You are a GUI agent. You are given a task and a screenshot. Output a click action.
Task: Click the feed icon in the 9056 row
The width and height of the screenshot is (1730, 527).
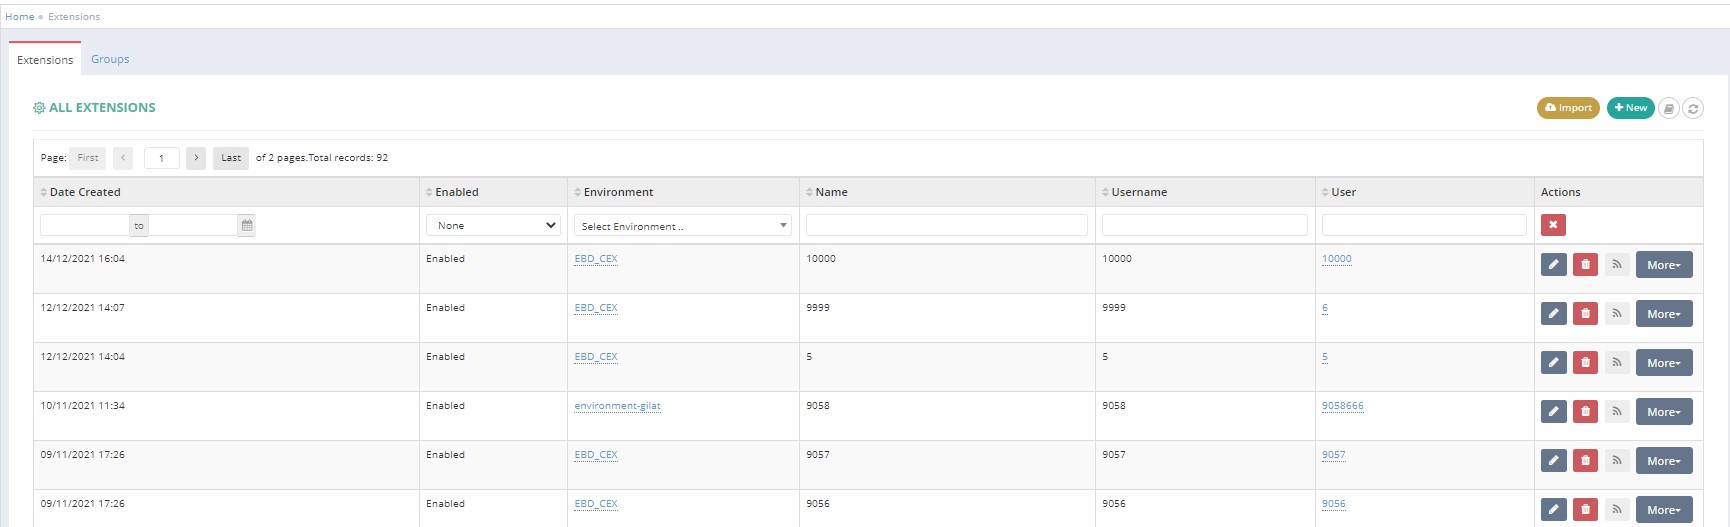tap(1617, 510)
